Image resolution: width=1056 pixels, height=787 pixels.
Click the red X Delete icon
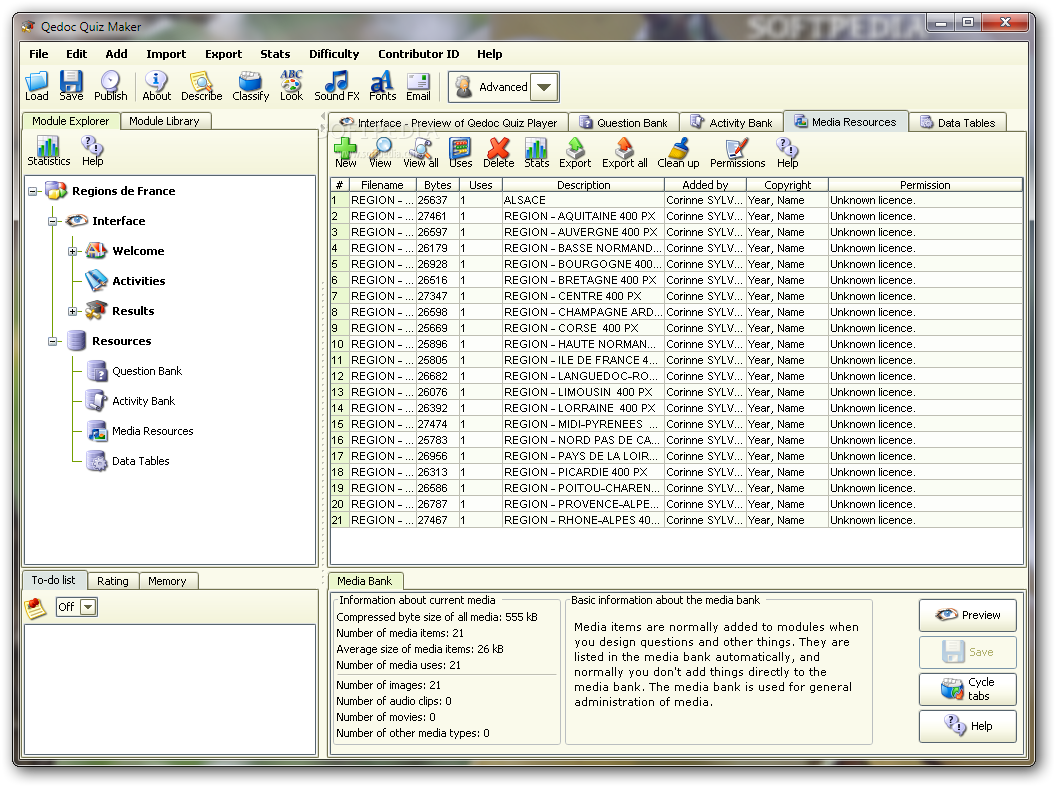498,153
